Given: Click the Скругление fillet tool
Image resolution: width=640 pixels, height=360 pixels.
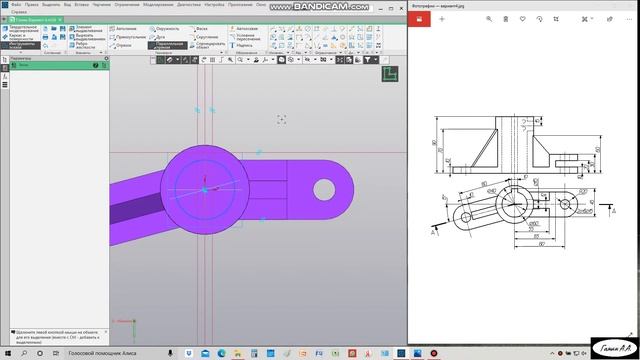Looking at the screenshot, I should [204, 37].
